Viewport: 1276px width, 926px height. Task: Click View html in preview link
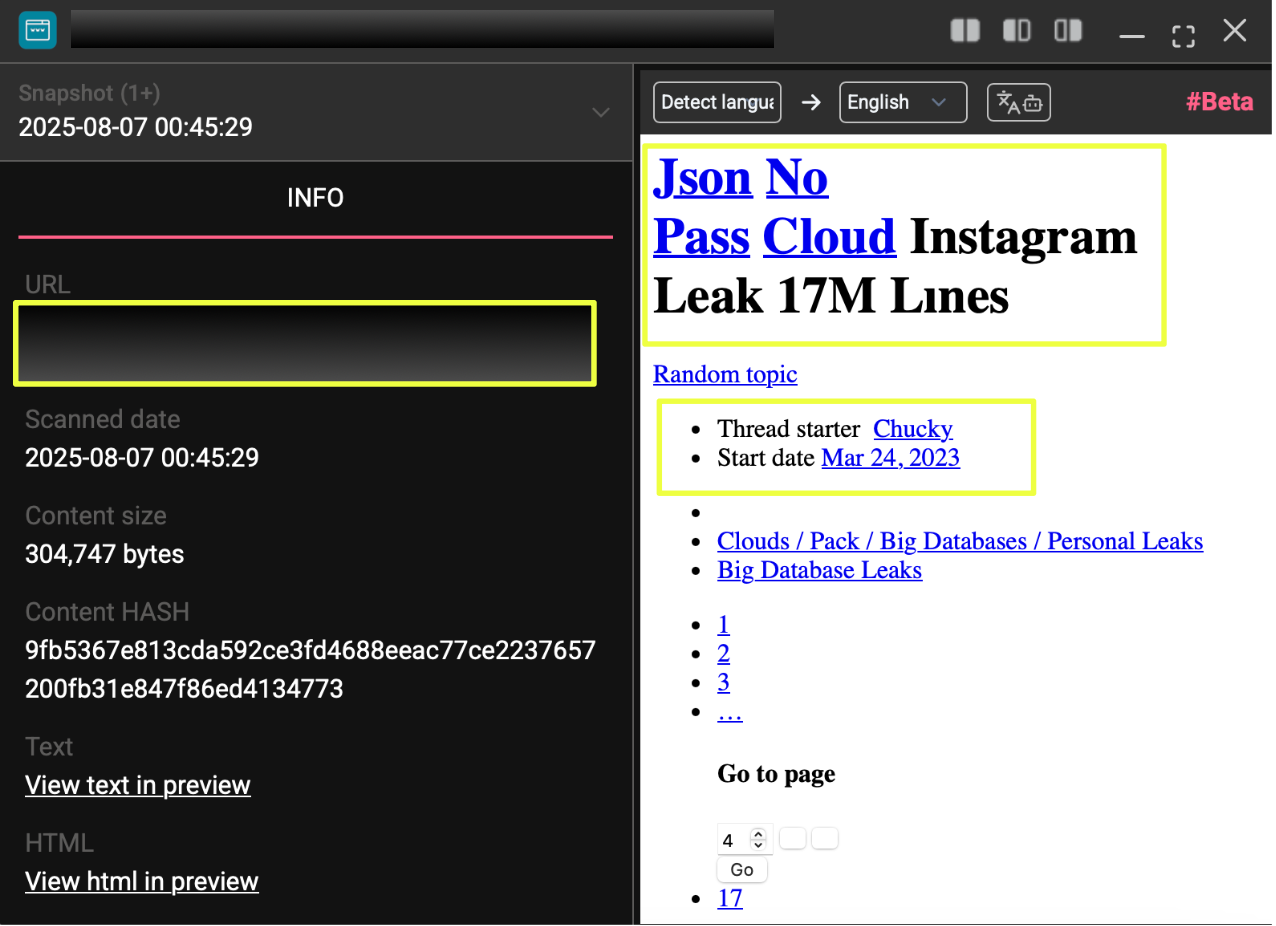pyautogui.click(x=141, y=881)
